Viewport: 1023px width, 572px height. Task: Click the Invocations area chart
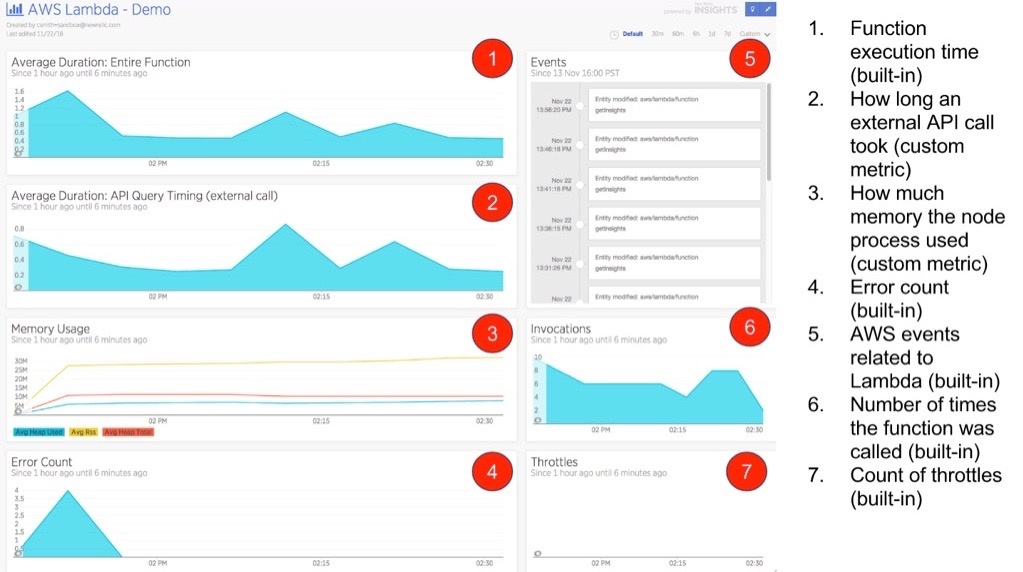click(654, 397)
